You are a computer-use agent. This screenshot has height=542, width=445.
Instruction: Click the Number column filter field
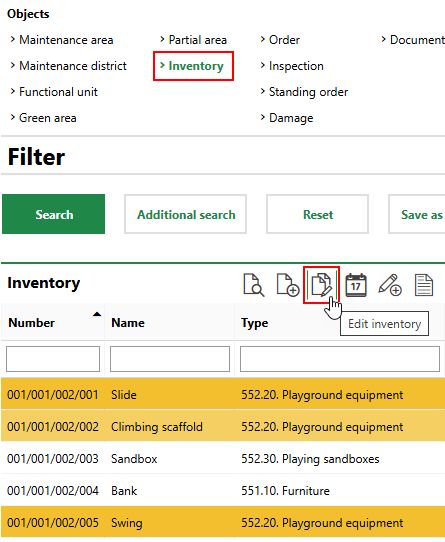pyautogui.click(x=53, y=359)
